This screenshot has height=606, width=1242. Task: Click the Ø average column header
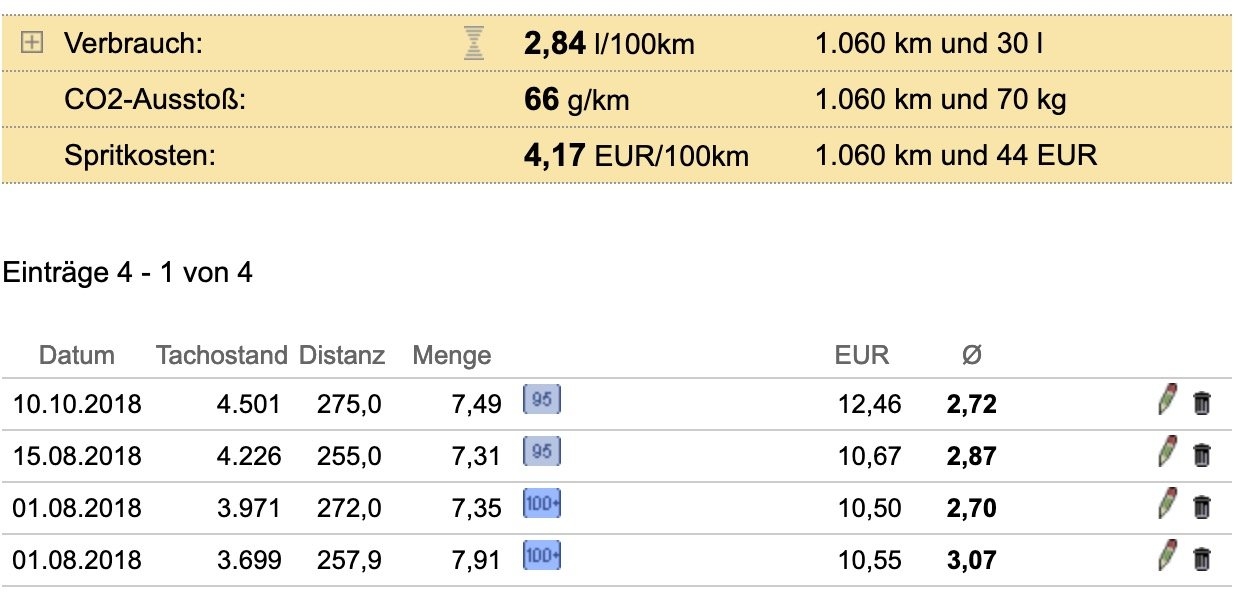(971, 355)
